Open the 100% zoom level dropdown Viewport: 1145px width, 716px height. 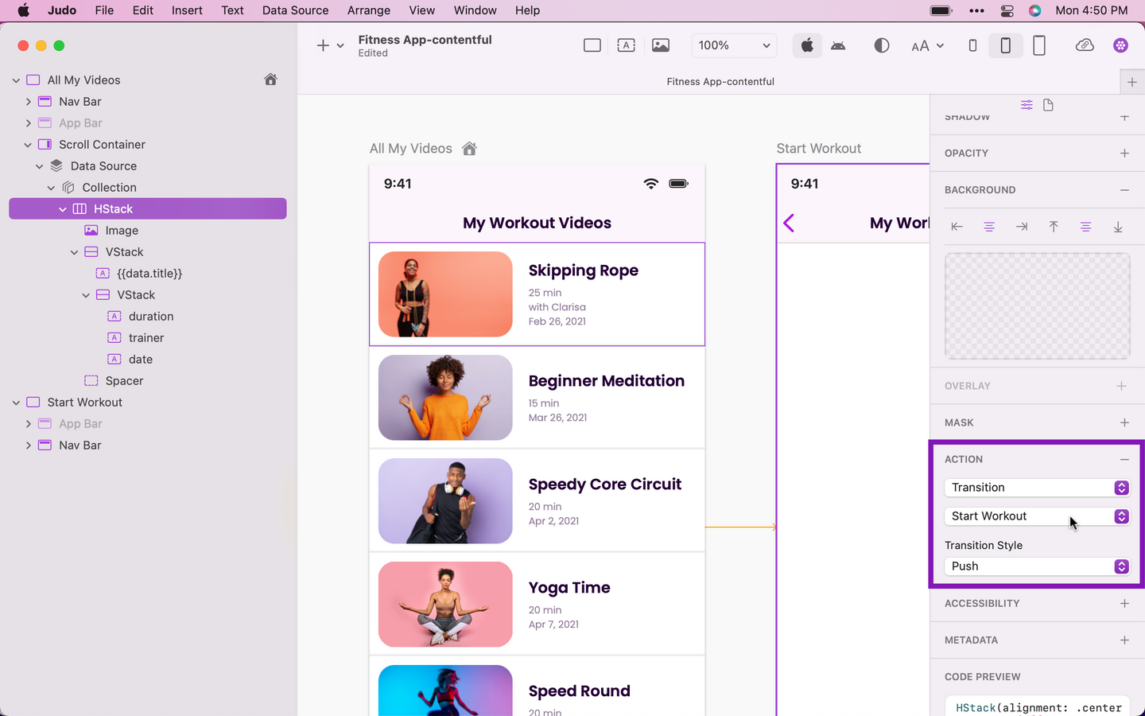(733, 45)
